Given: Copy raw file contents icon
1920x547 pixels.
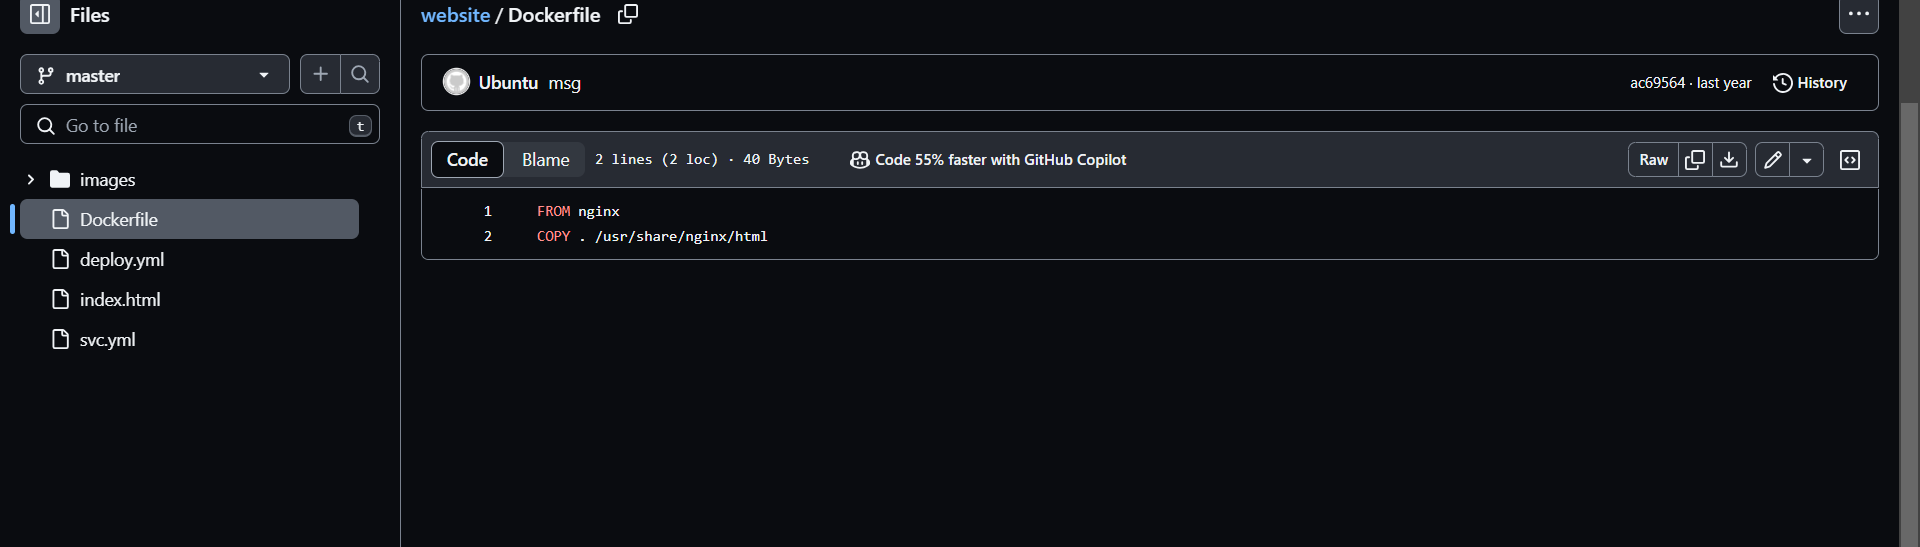Looking at the screenshot, I should click(x=1695, y=160).
